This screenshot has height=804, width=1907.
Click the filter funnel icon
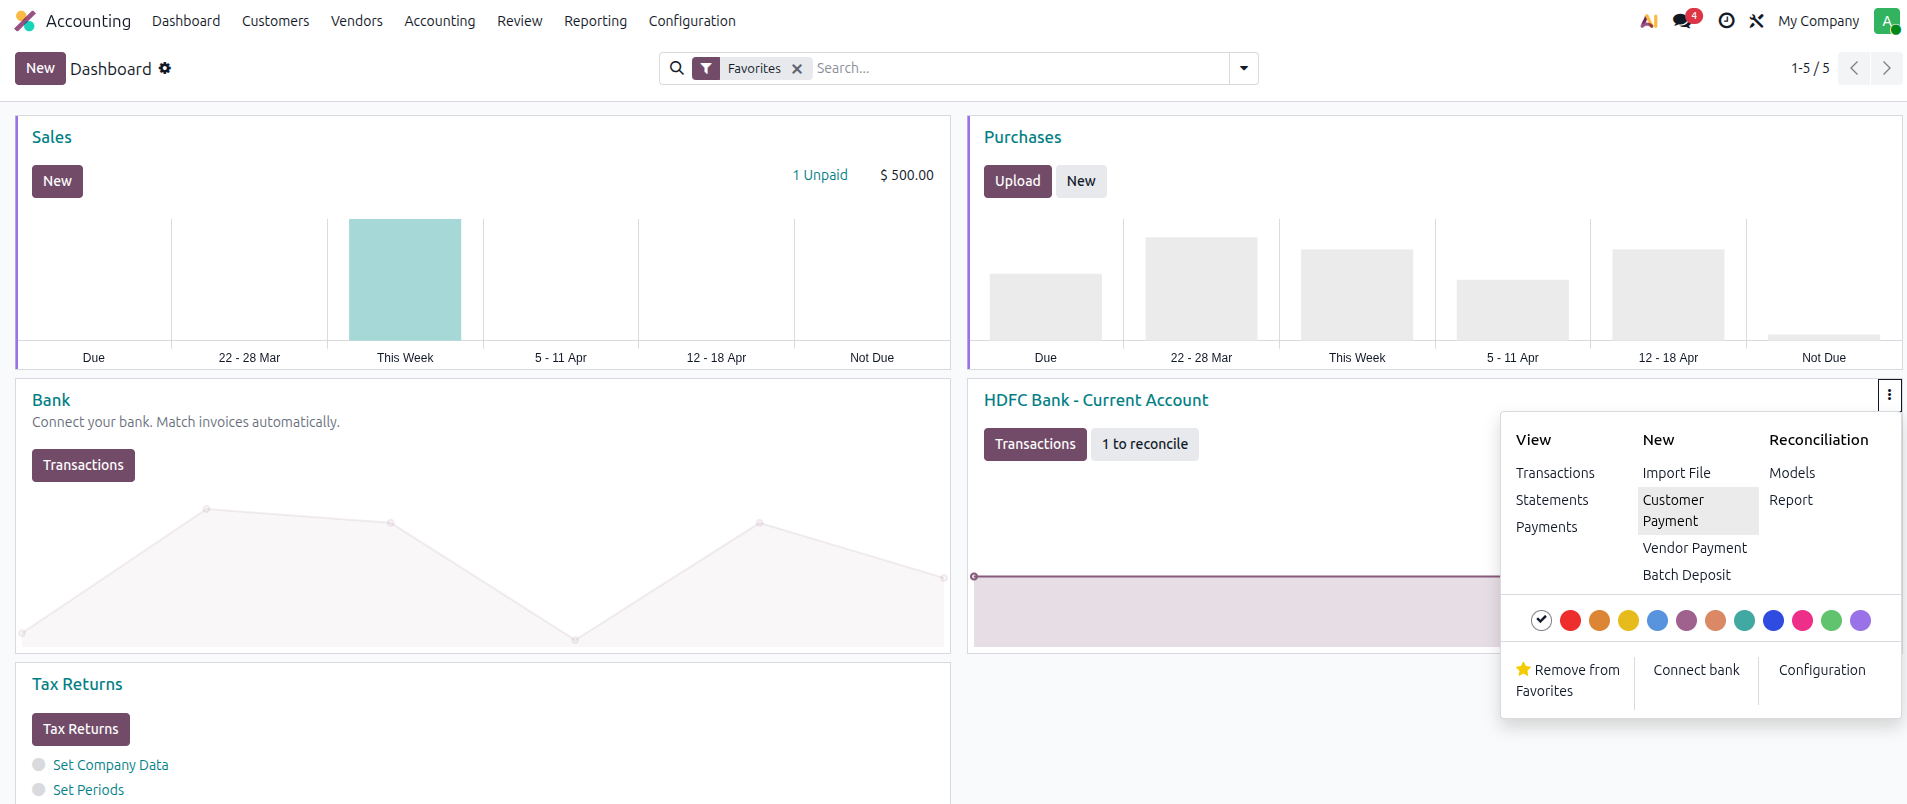pos(706,68)
